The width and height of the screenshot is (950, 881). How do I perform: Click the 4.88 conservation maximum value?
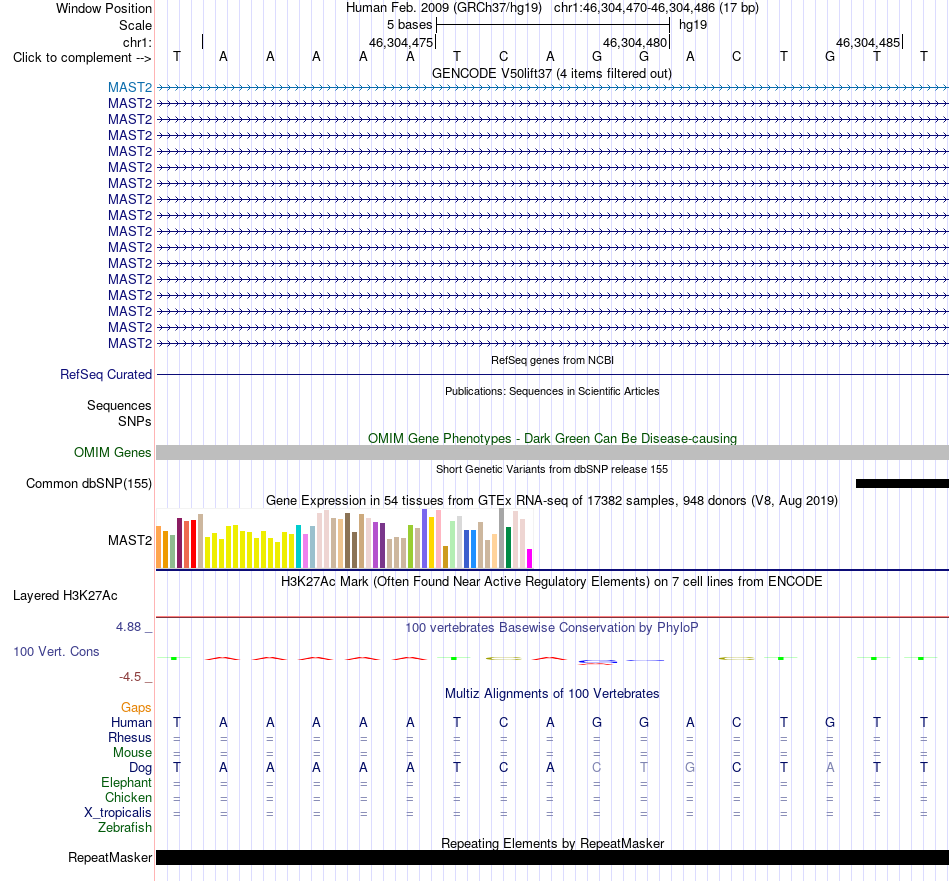tap(128, 627)
